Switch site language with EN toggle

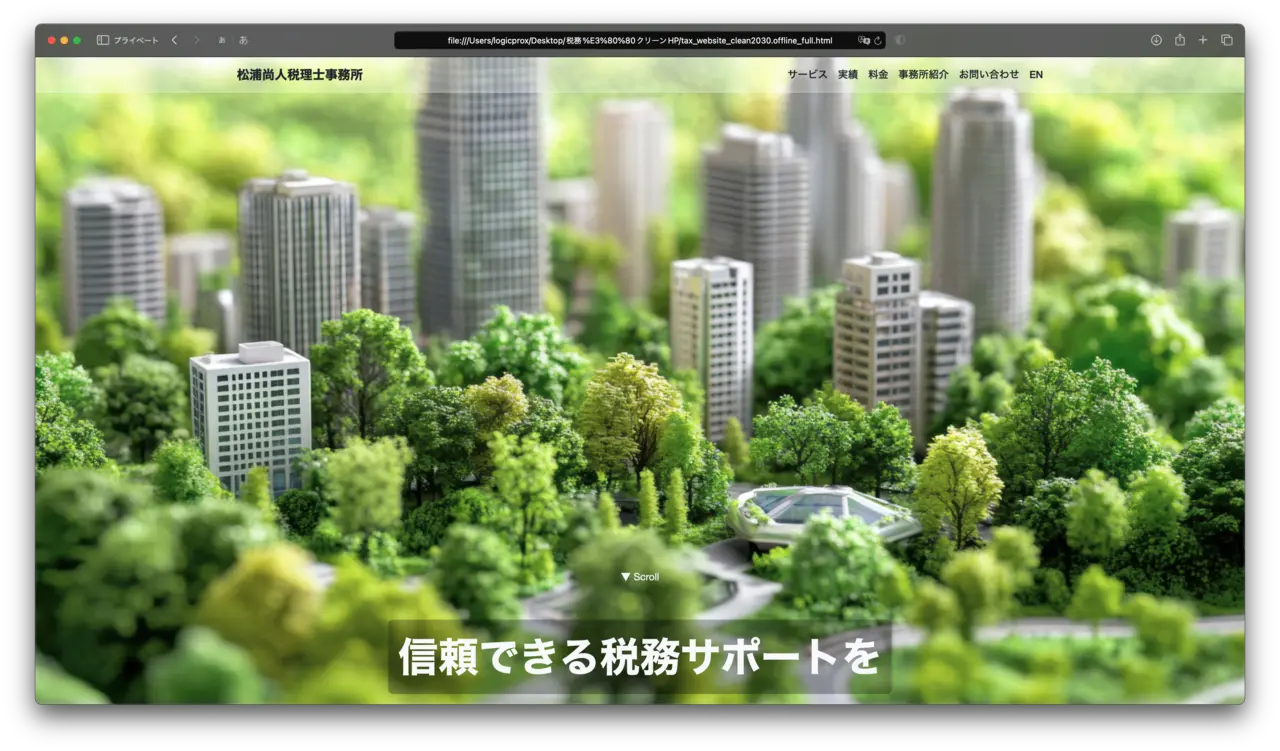1036,75
